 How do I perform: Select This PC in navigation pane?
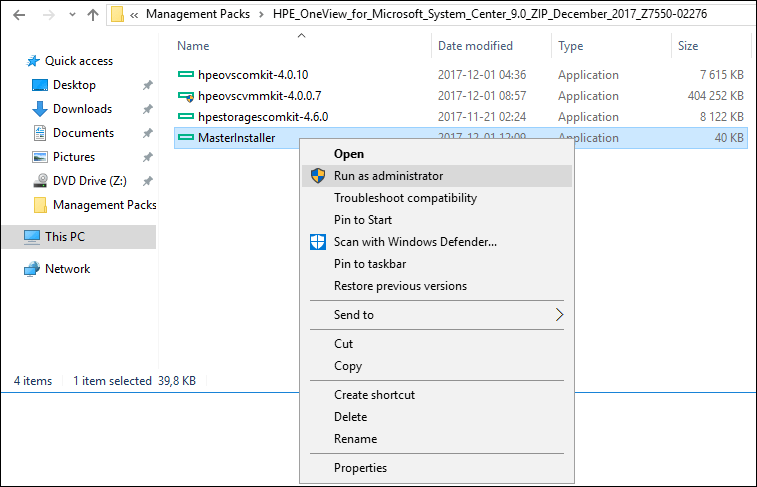click(65, 237)
